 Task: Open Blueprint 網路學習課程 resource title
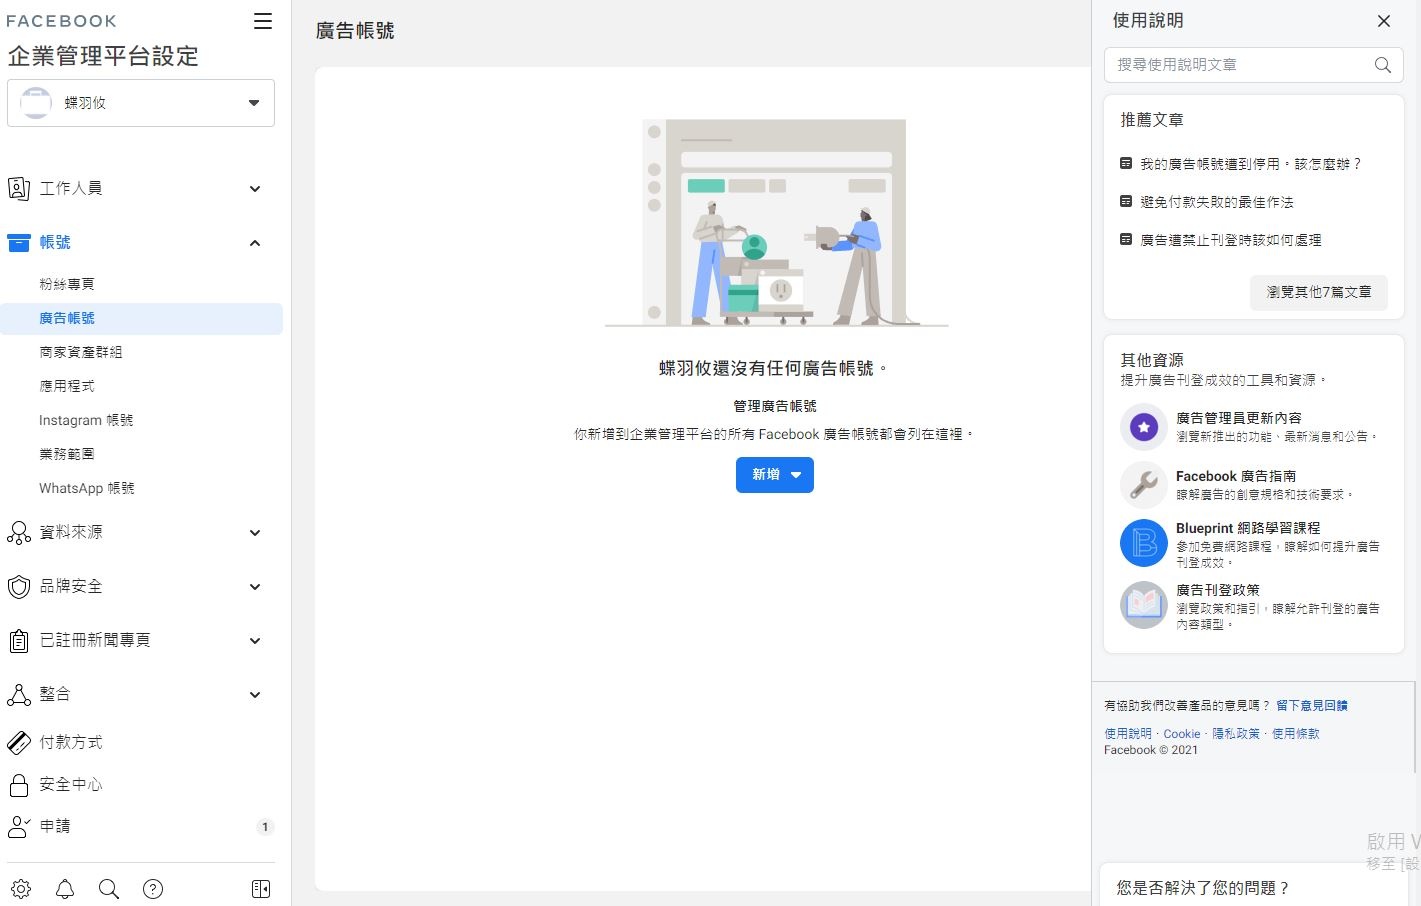[1248, 528]
